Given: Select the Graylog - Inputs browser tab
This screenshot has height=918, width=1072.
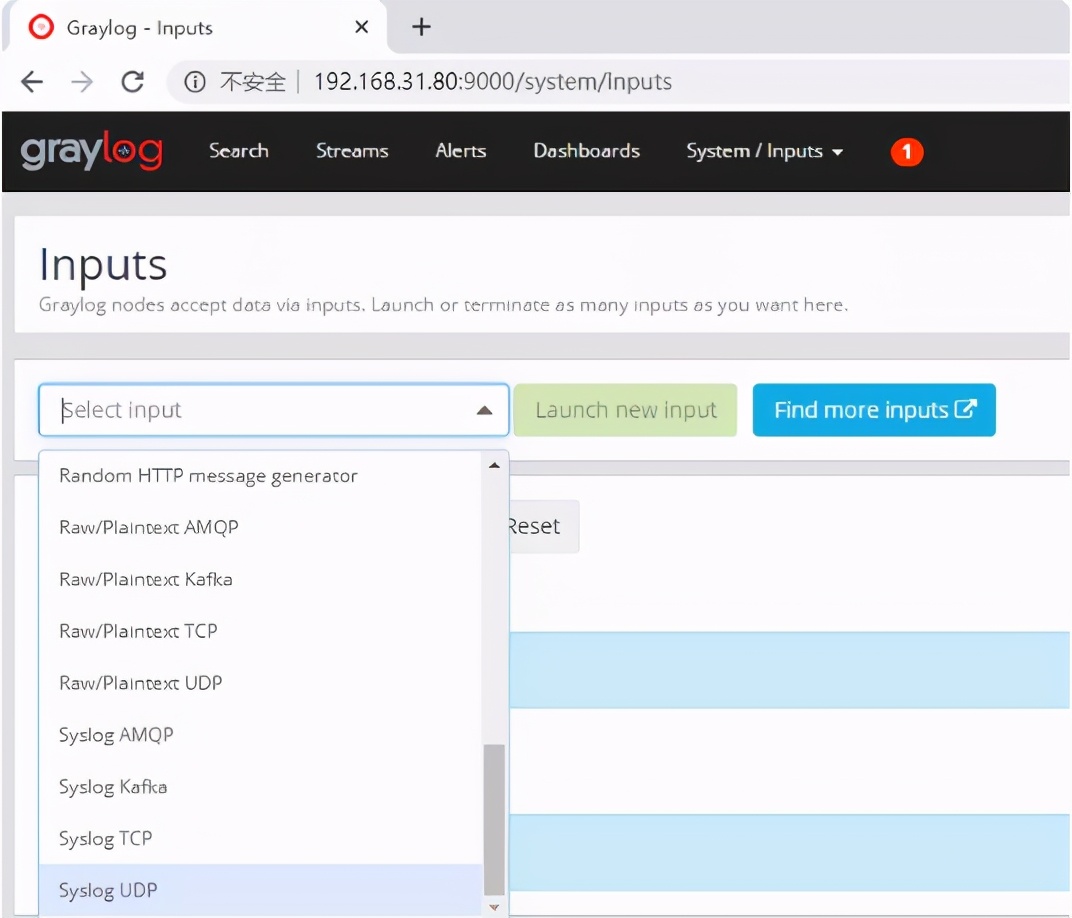Looking at the screenshot, I should click(x=195, y=27).
